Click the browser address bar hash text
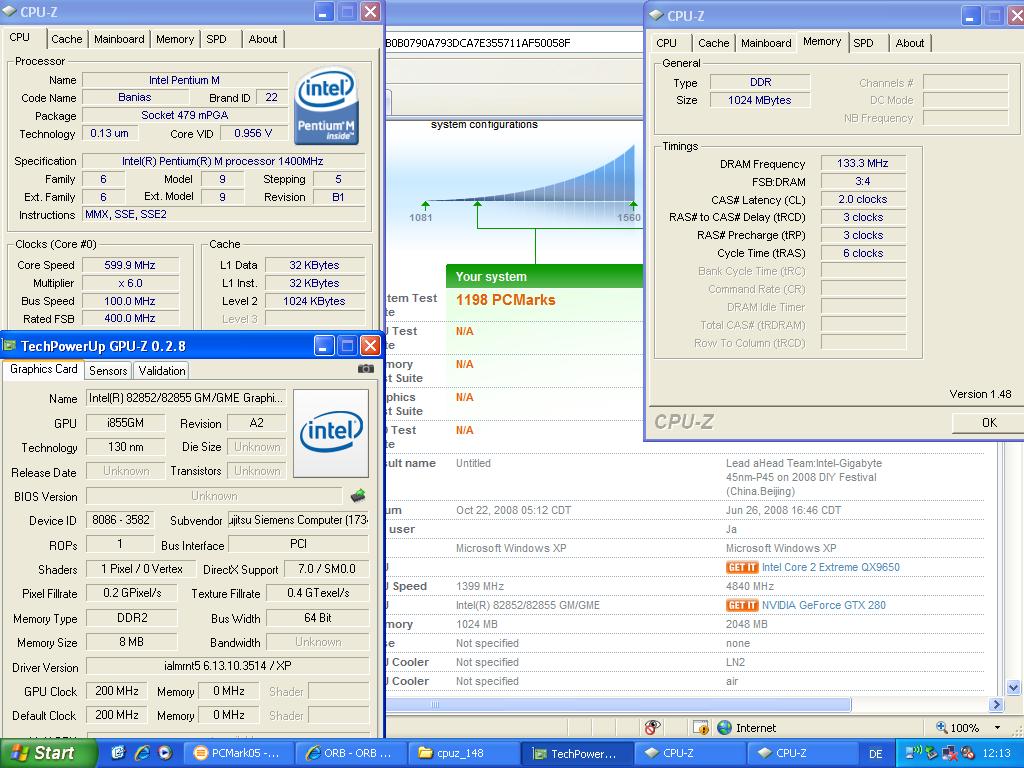Image resolution: width=1024 pixels, height=768 pixels. point(477,42)
